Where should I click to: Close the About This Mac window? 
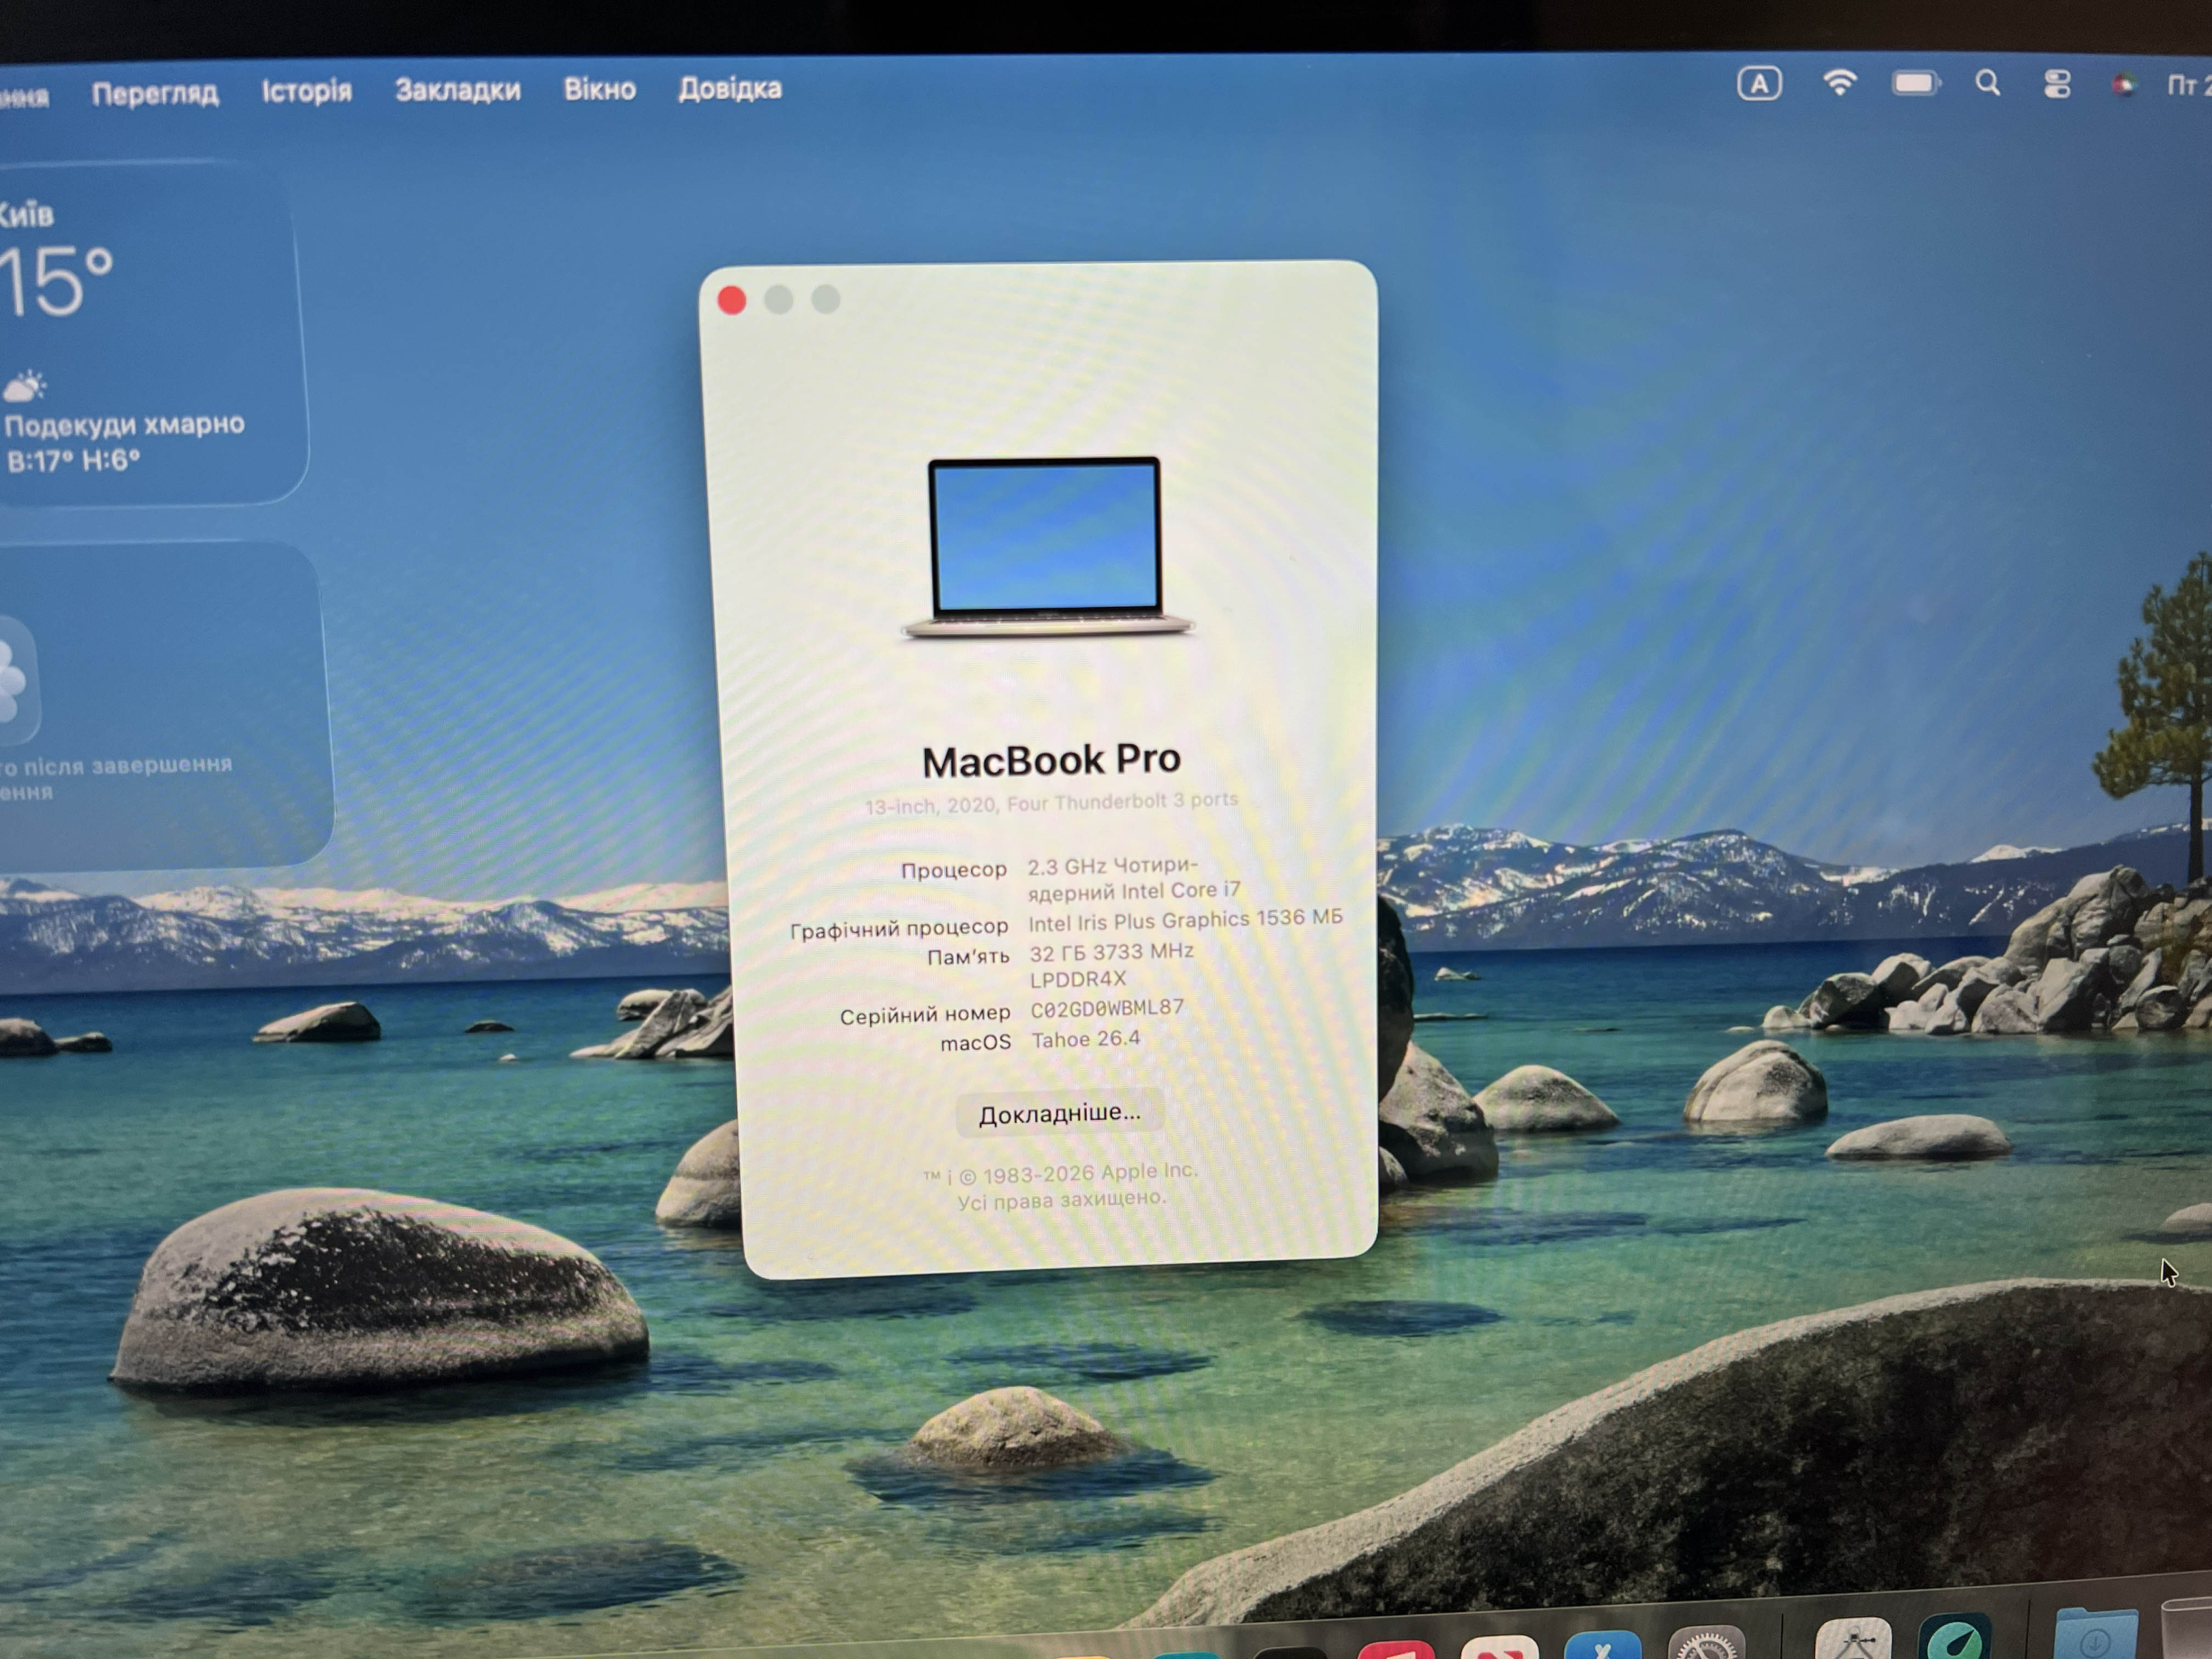732,300
